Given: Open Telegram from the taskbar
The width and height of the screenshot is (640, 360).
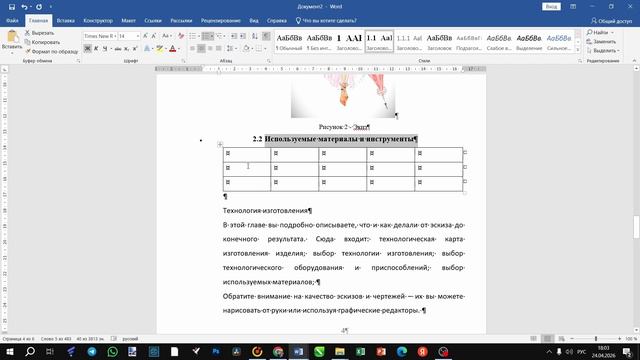Looking at the screenshot, I should tap(92, 351).
